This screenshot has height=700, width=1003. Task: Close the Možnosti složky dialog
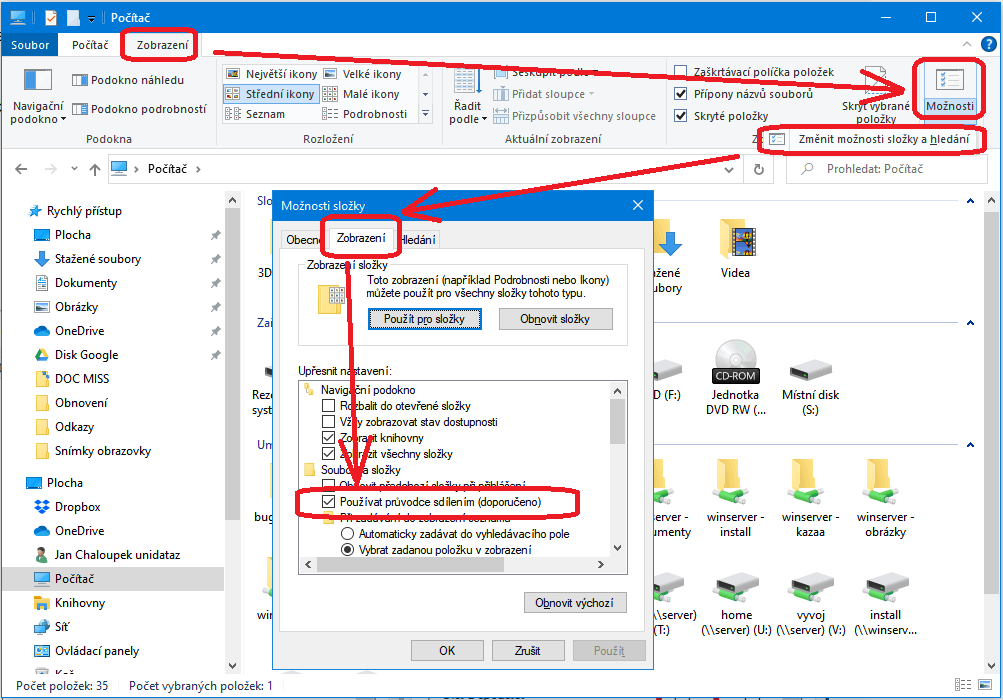[x=638, y=205]
